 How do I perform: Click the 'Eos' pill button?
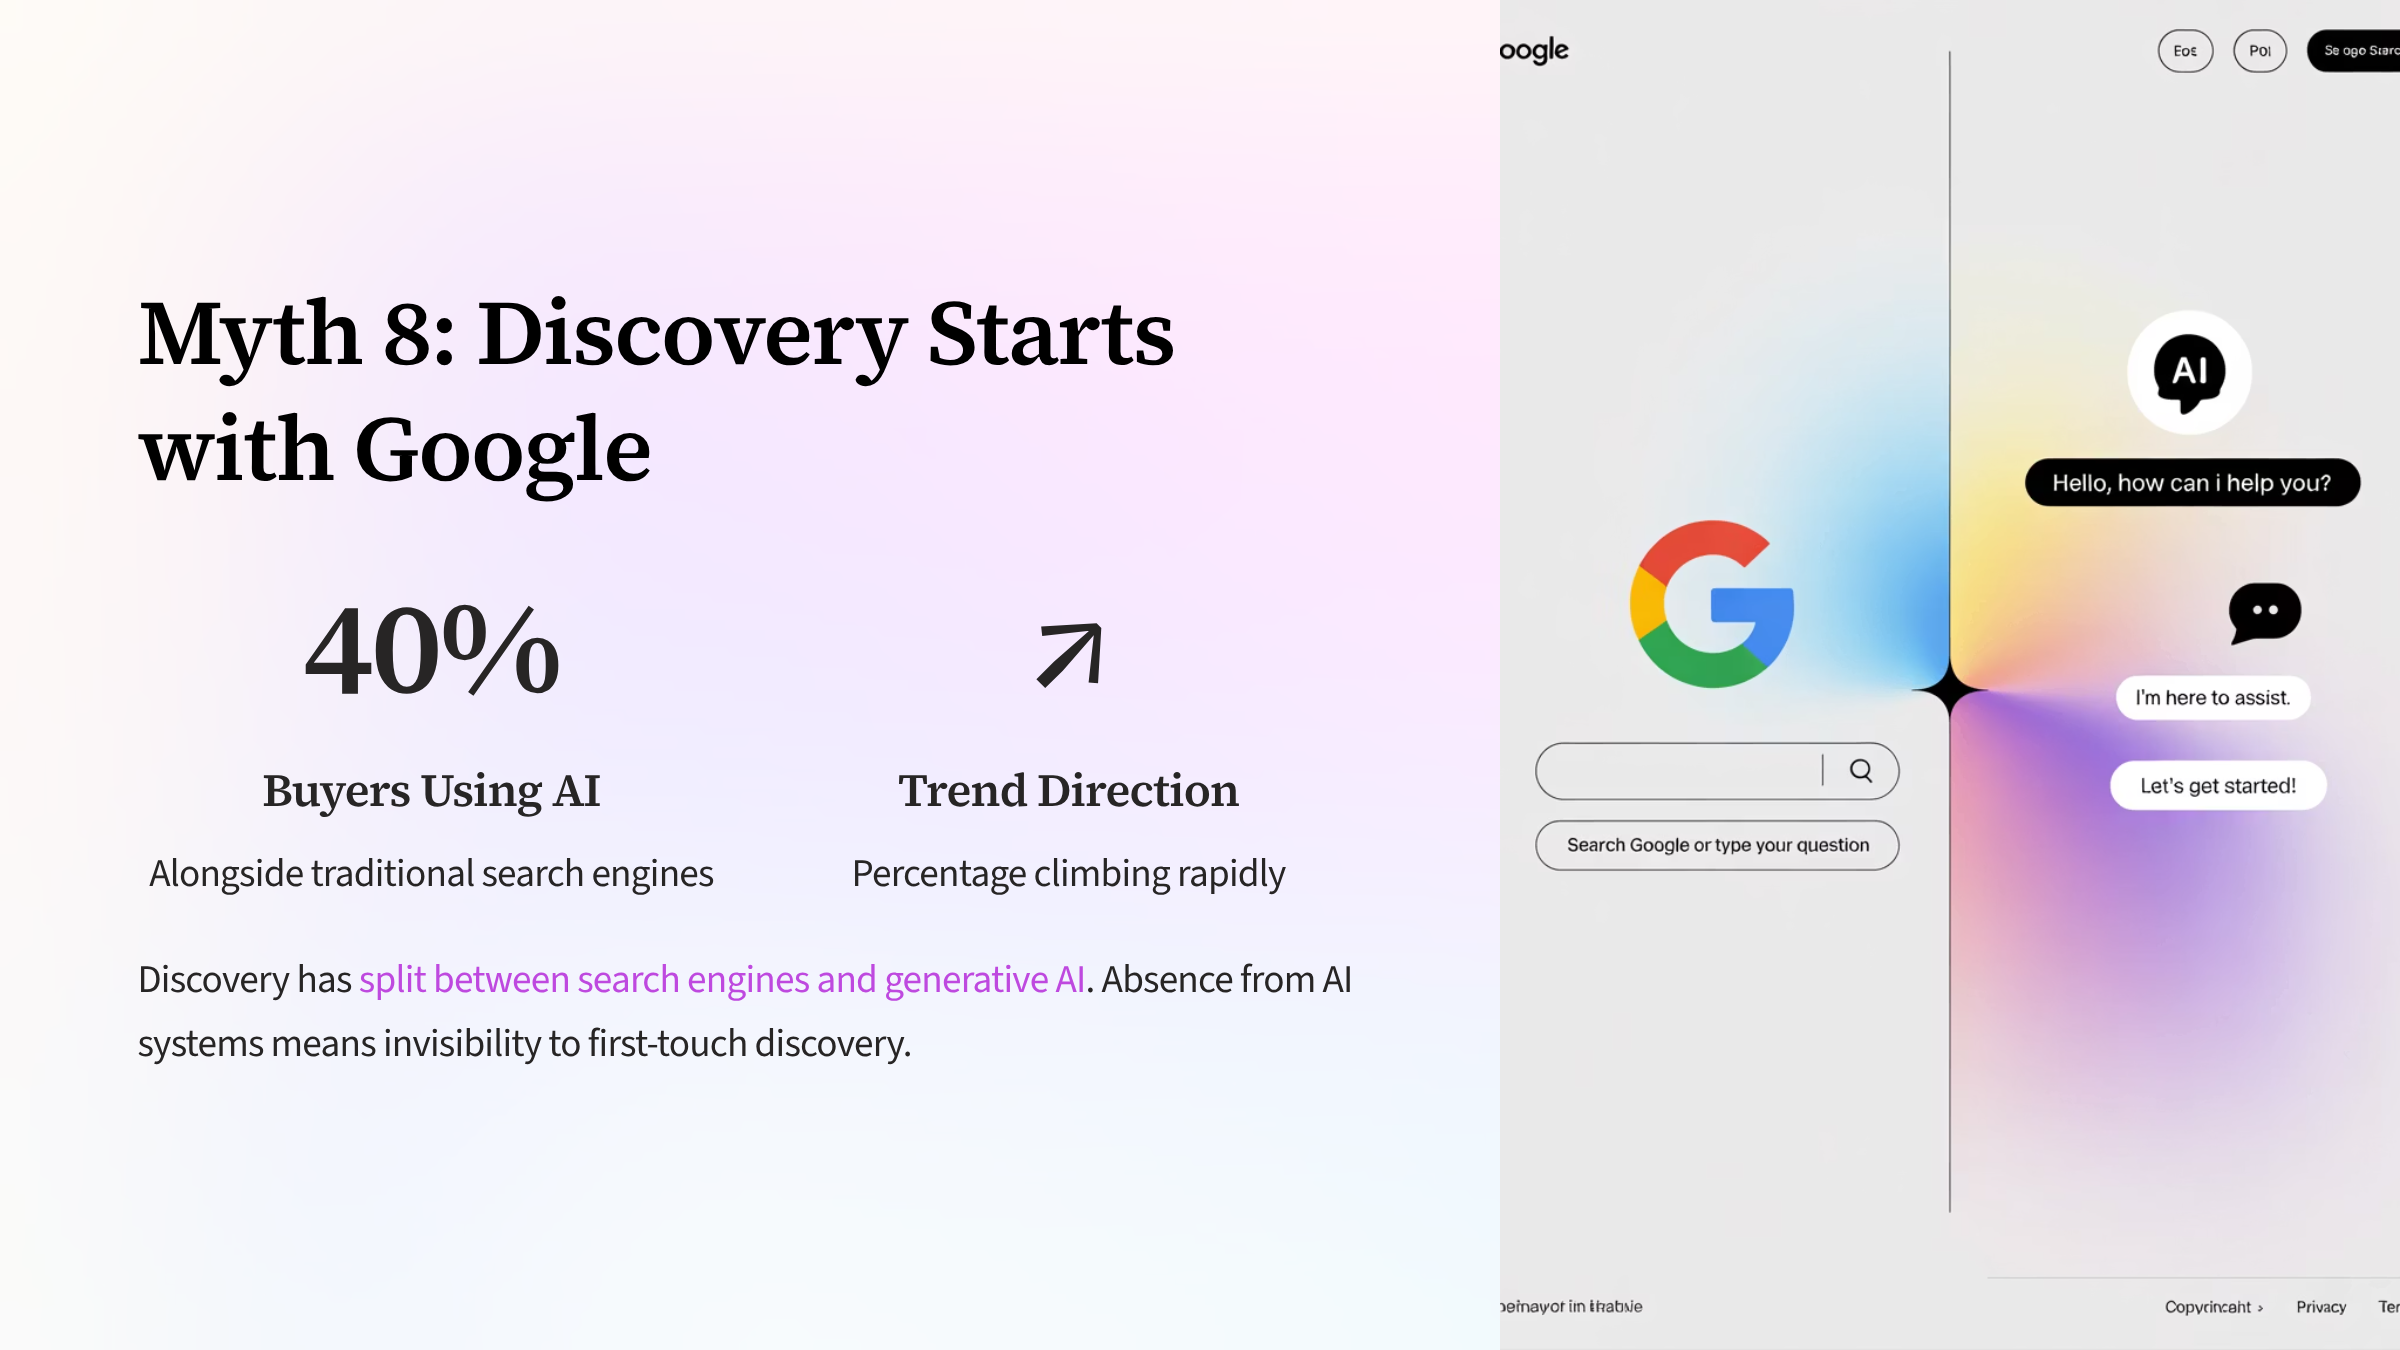click(x=2185, y=51)
